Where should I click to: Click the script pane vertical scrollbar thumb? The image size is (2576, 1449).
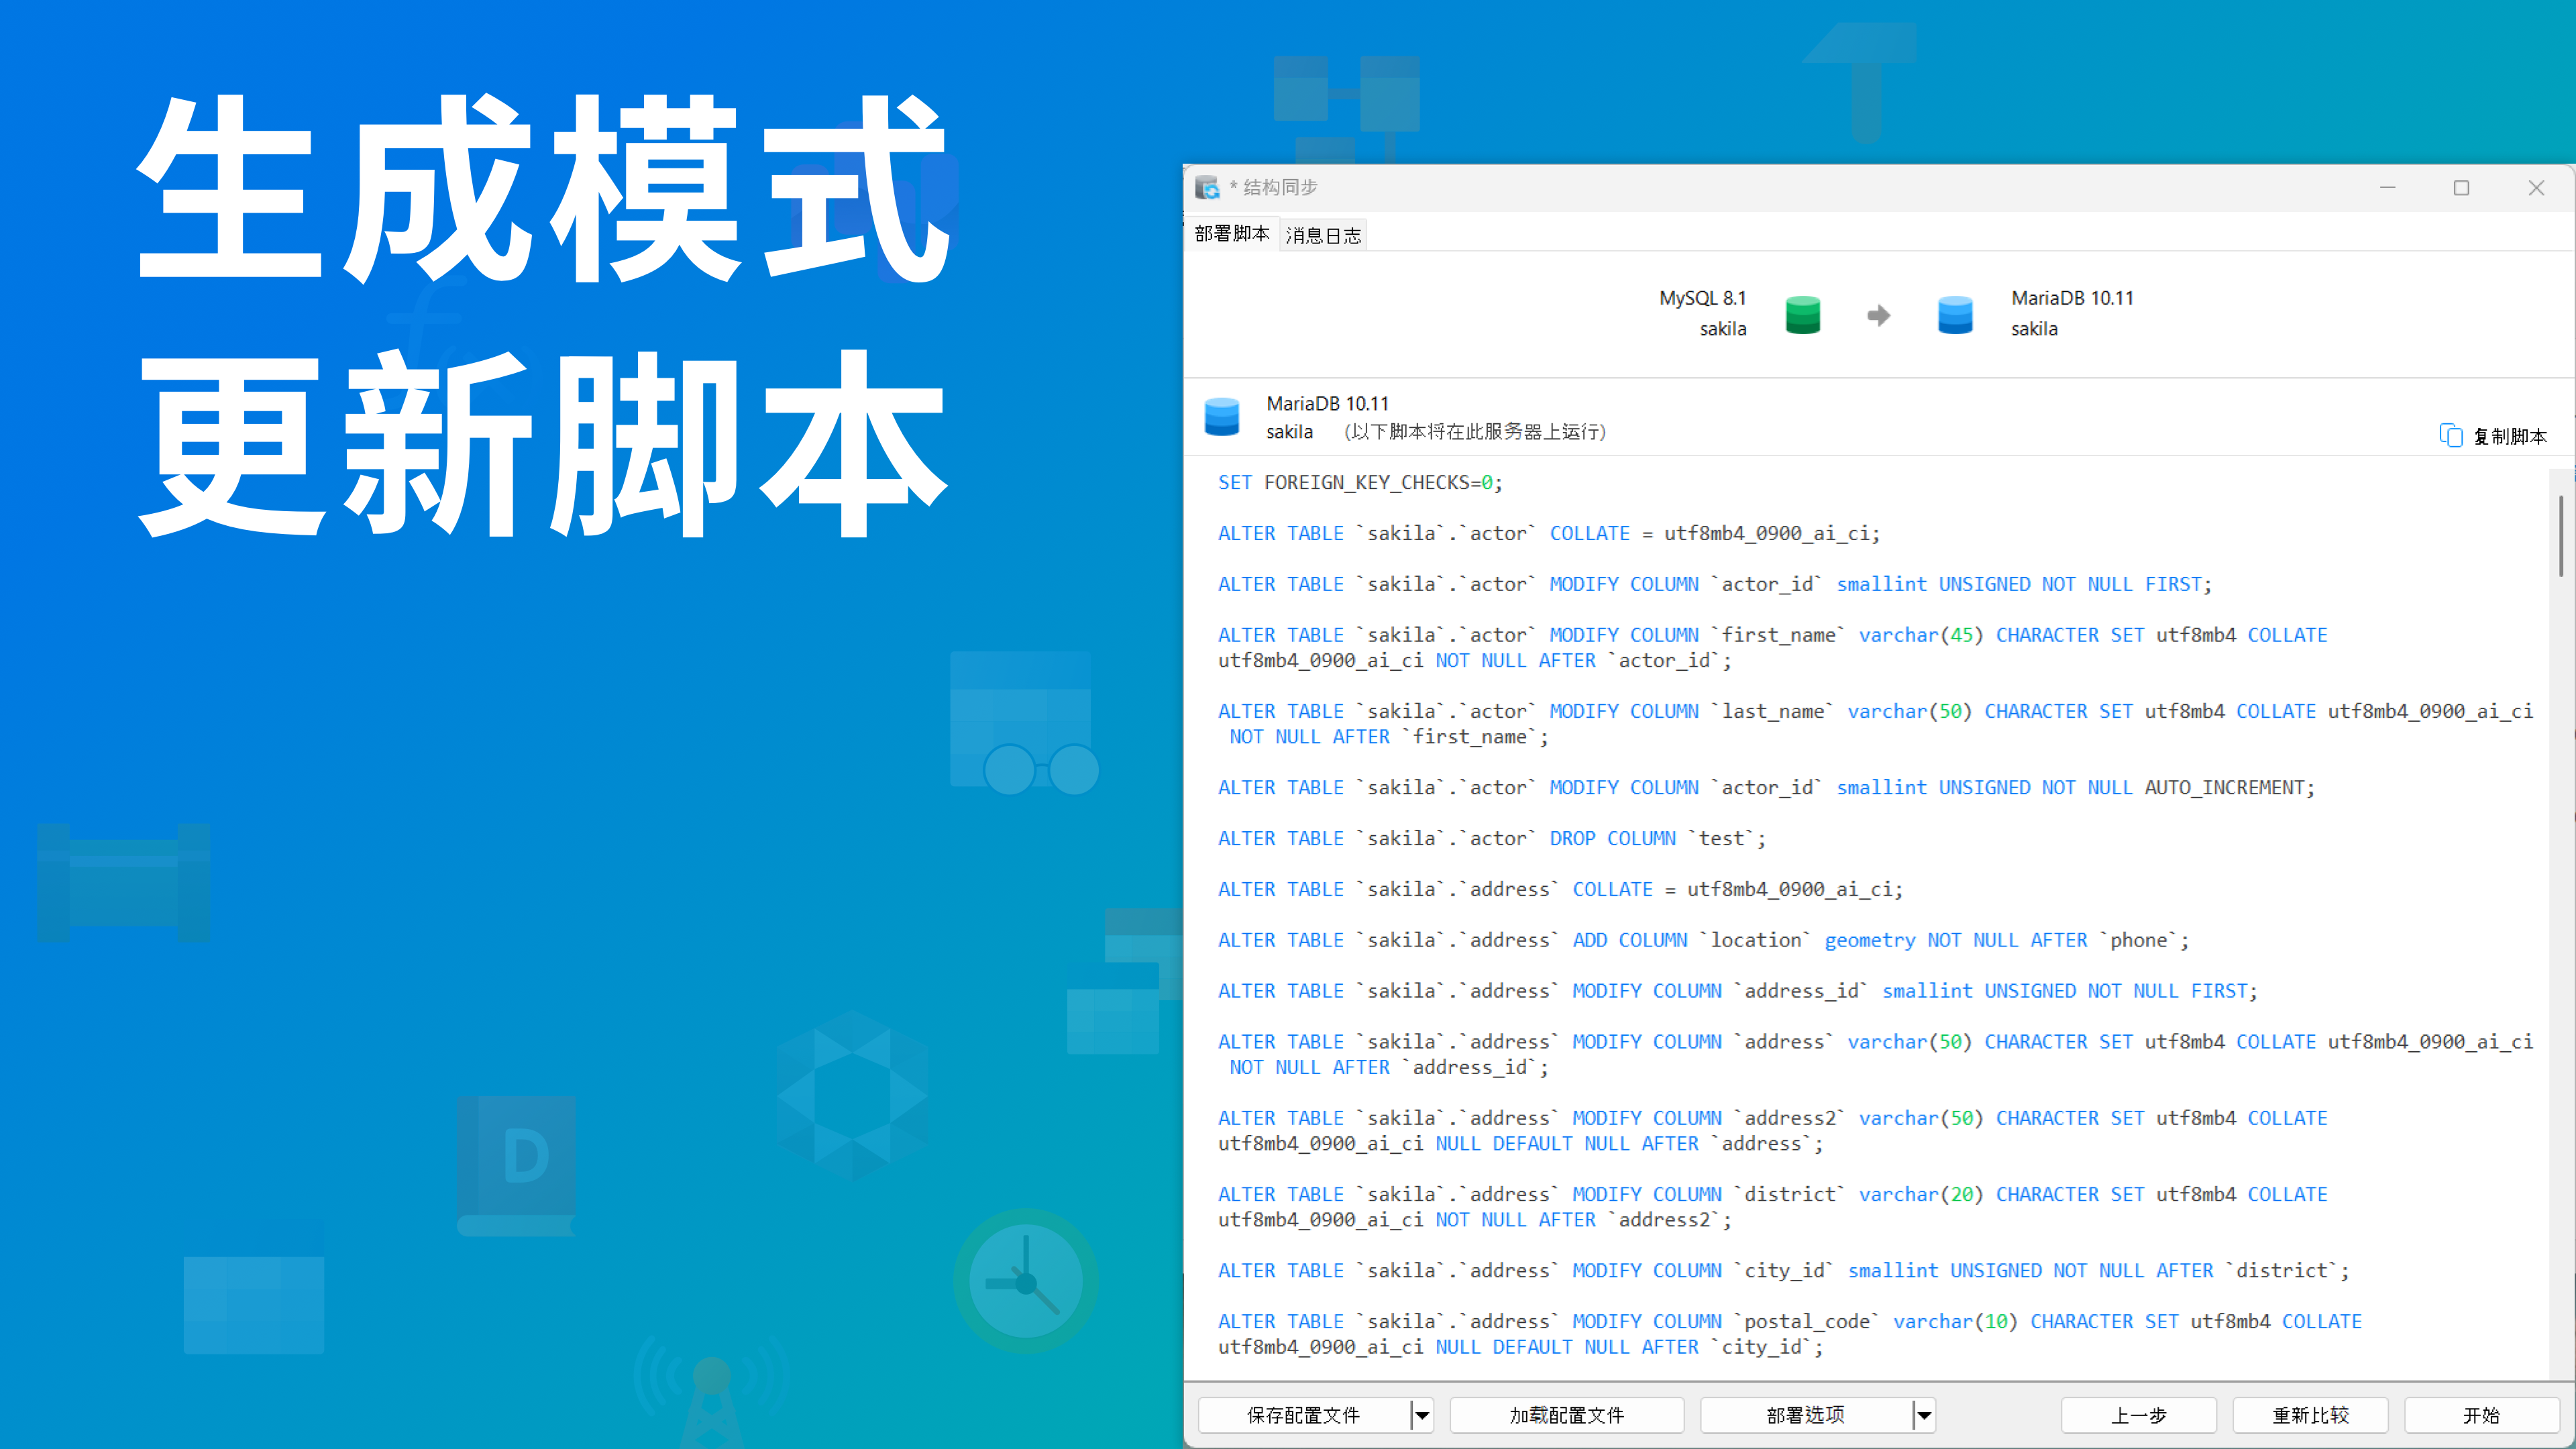tap(2561, 535)
